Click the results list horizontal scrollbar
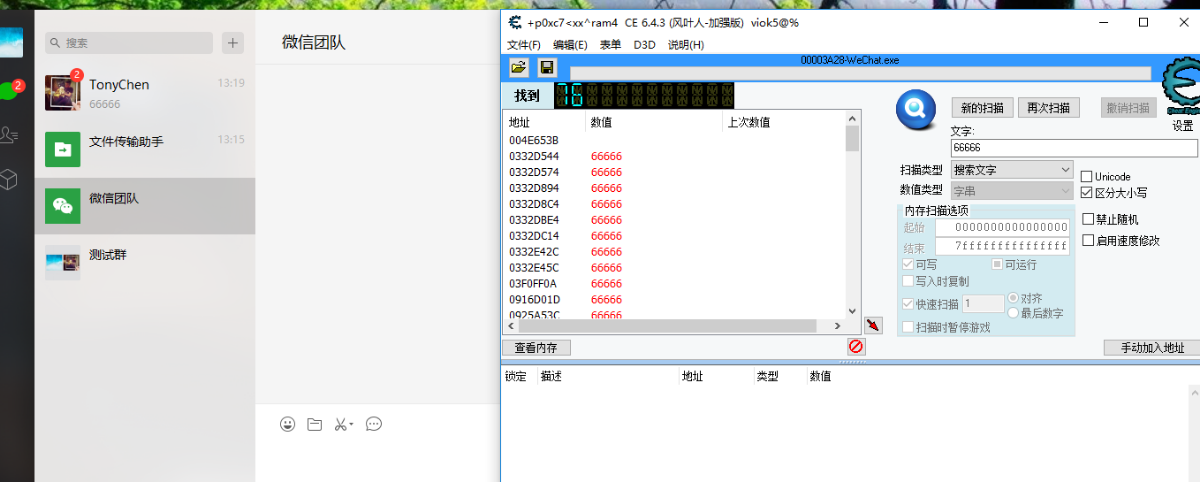Screen dimensions: 1200x482 click(674, 326)
